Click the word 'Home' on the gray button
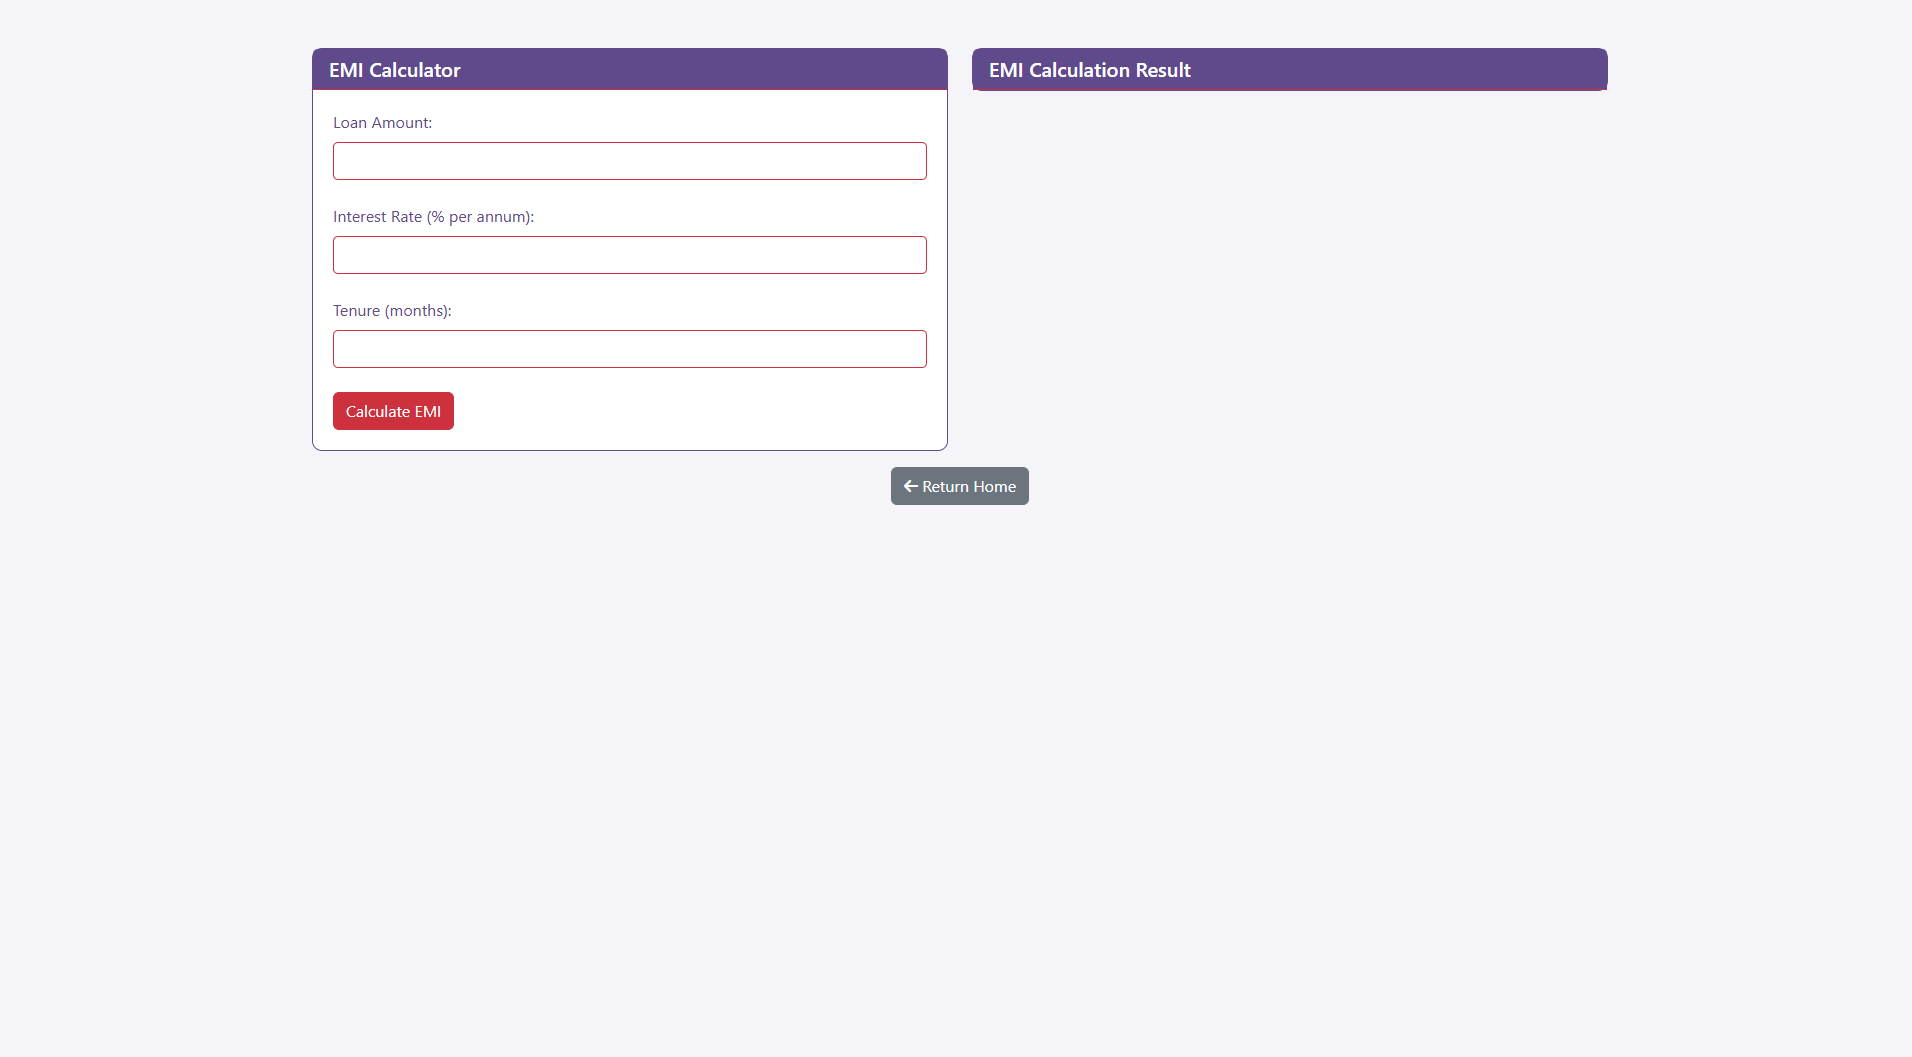 click(x=994, y=487)
